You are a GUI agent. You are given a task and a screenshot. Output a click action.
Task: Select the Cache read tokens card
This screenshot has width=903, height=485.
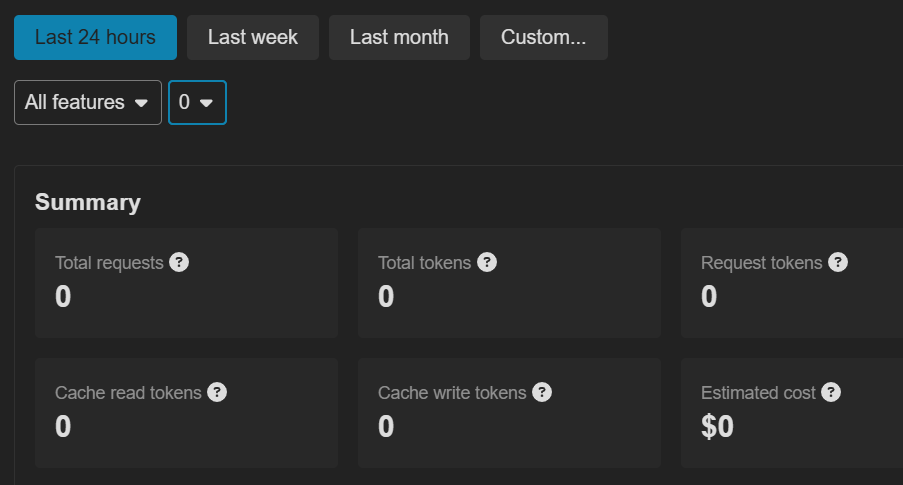(x=187, y=413)
